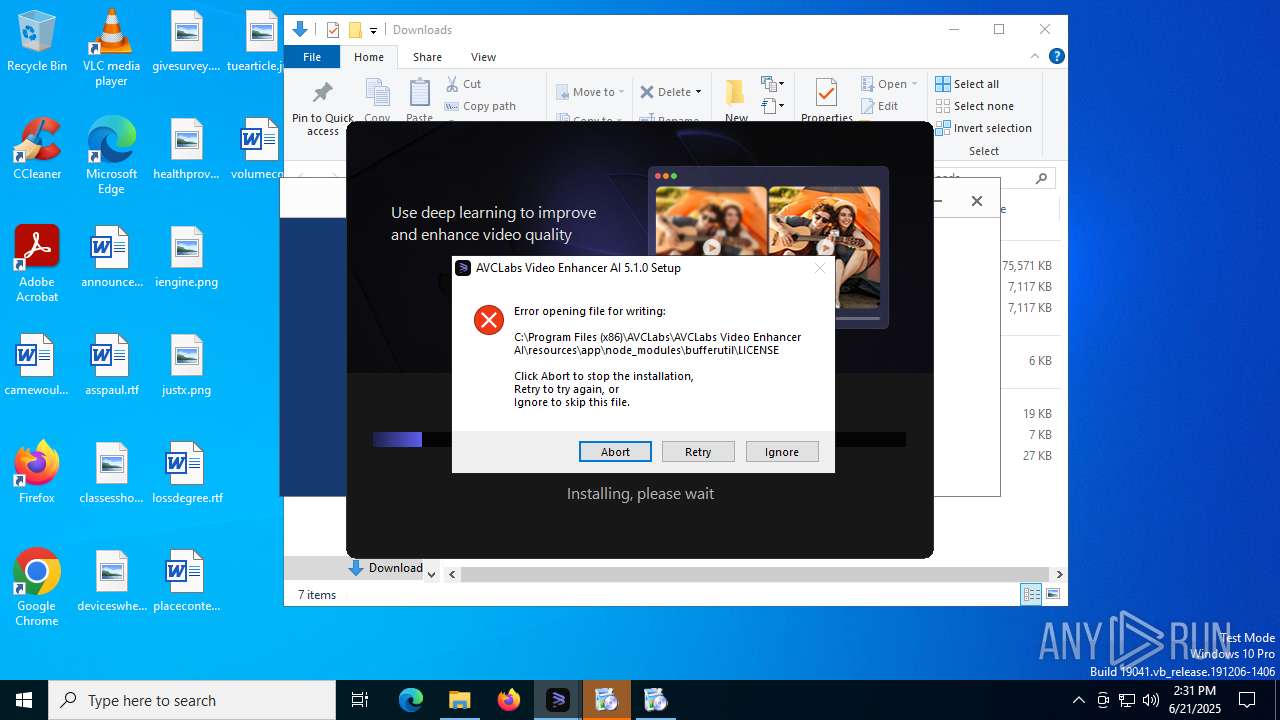Open Customize Quick Access Toolbar dropdown
Image resolution: width=1280 pixels, height=720 pixels.
tap(373, 30)
